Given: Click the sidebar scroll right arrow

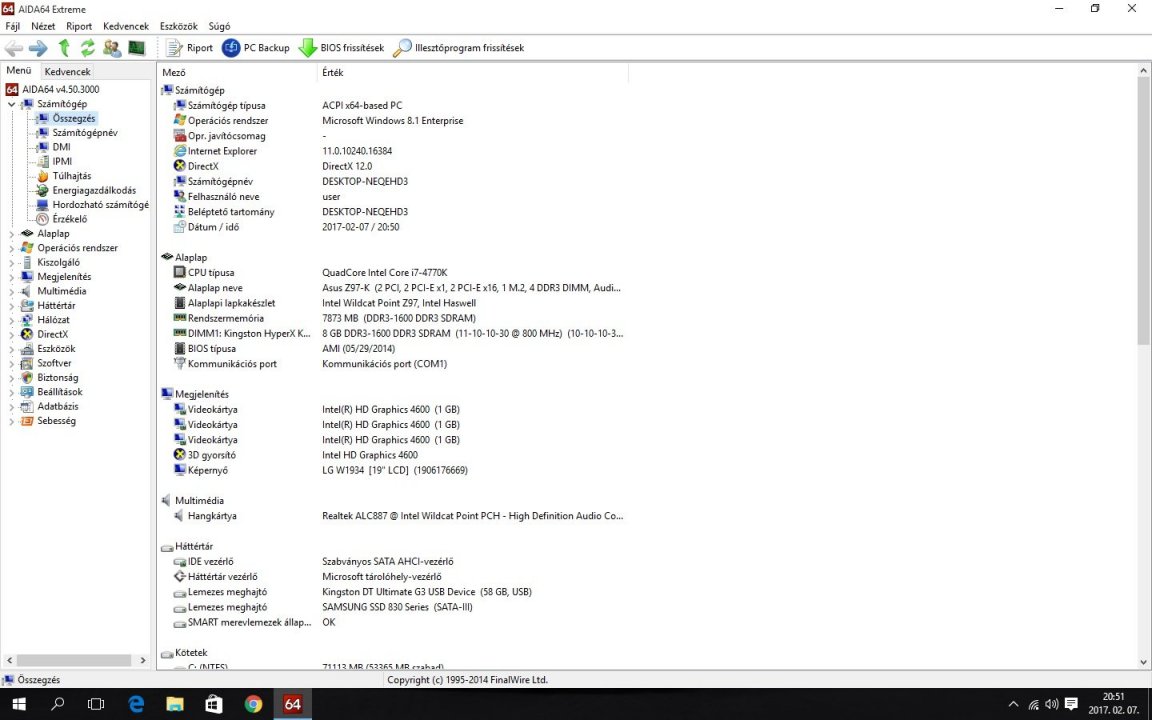Looking at the screenshot, I should [143, 660].
